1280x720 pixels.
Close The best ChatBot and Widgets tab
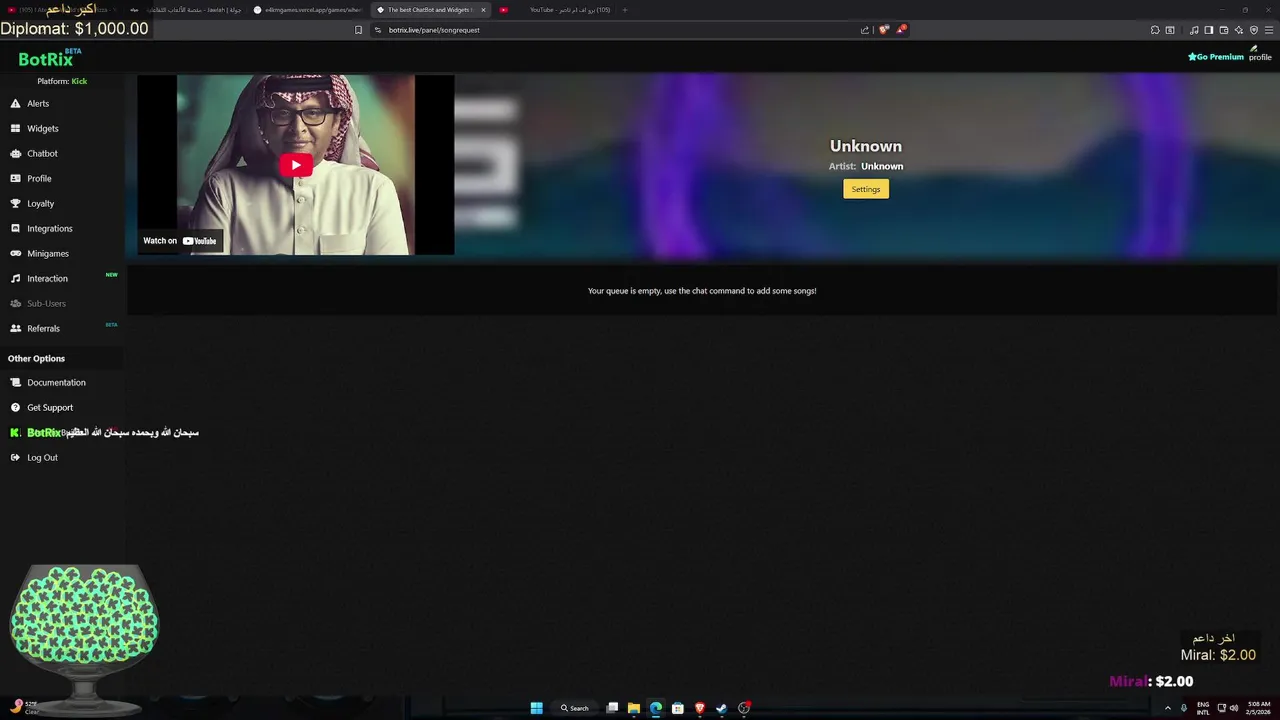pos(483,10)
